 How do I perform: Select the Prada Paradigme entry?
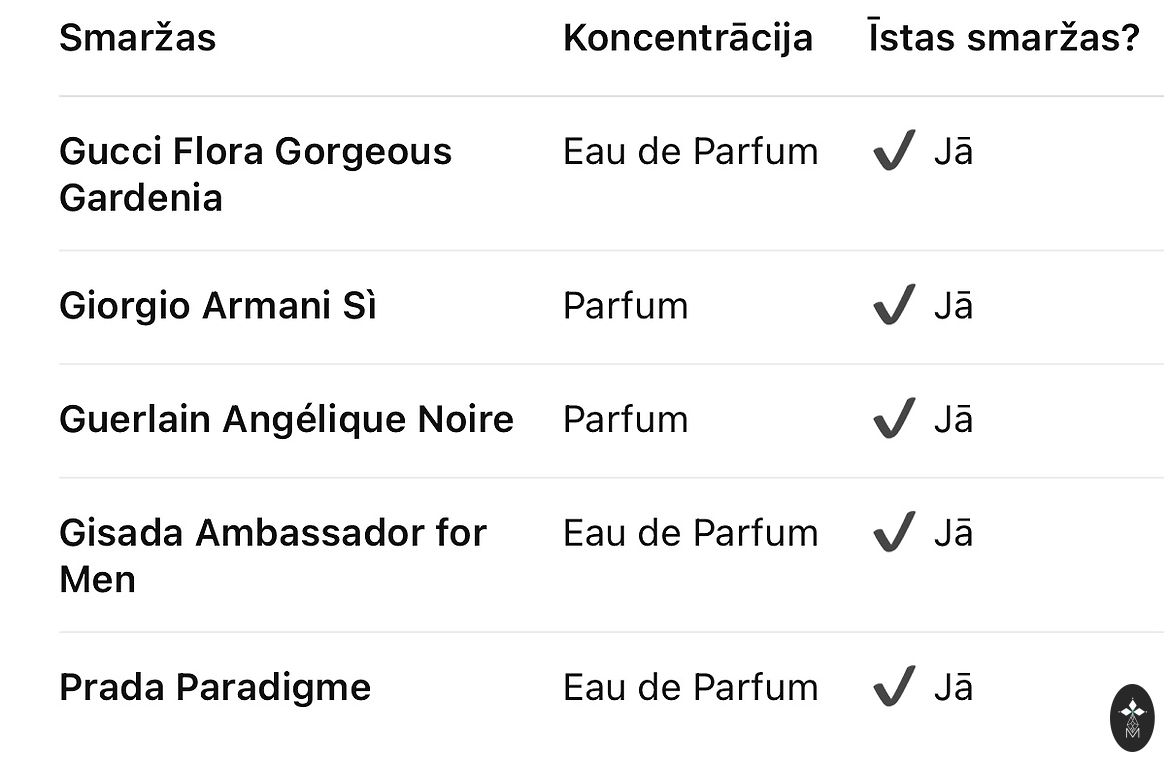[215, 687]
